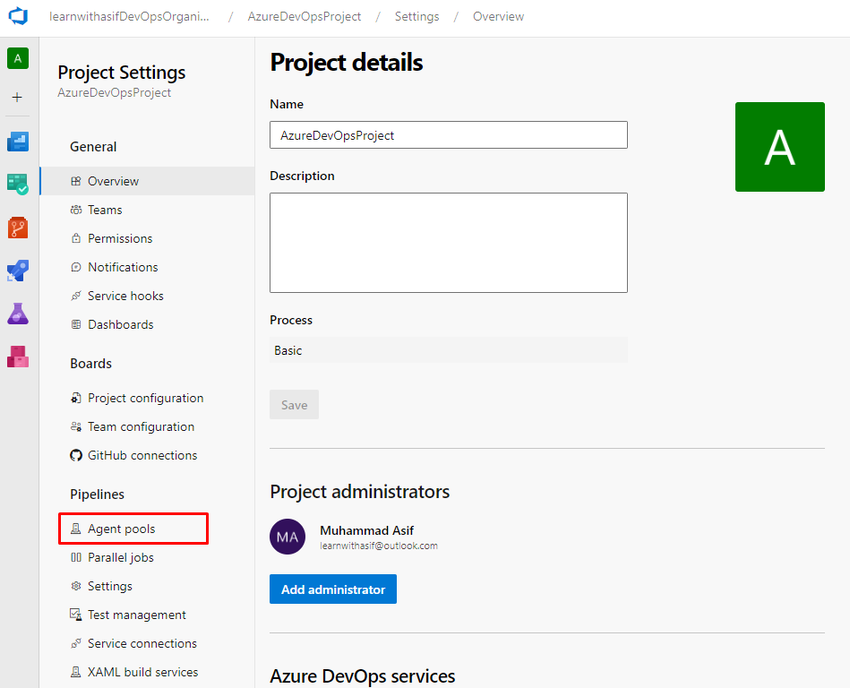Click the plus icon to add new item
Image resolution: width=850 pixels, height=688 pixels.
pyautogui.click(x=17, y=98)
